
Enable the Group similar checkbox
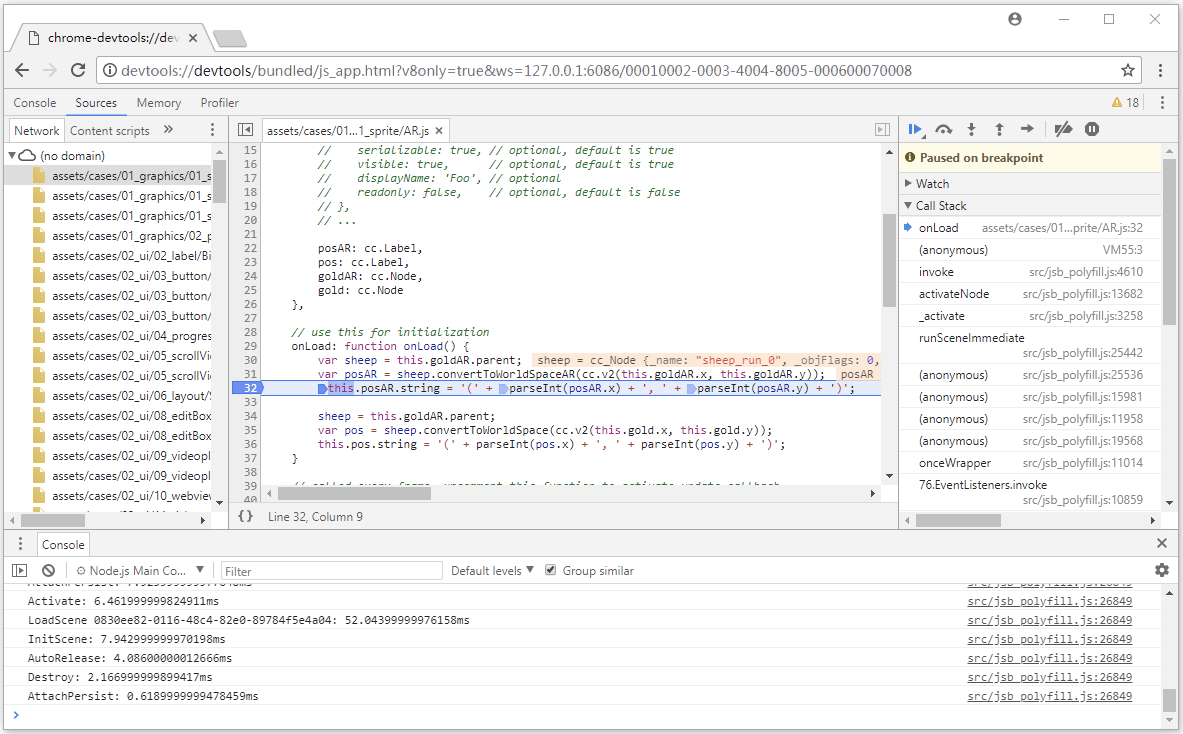tap(550, 570)
